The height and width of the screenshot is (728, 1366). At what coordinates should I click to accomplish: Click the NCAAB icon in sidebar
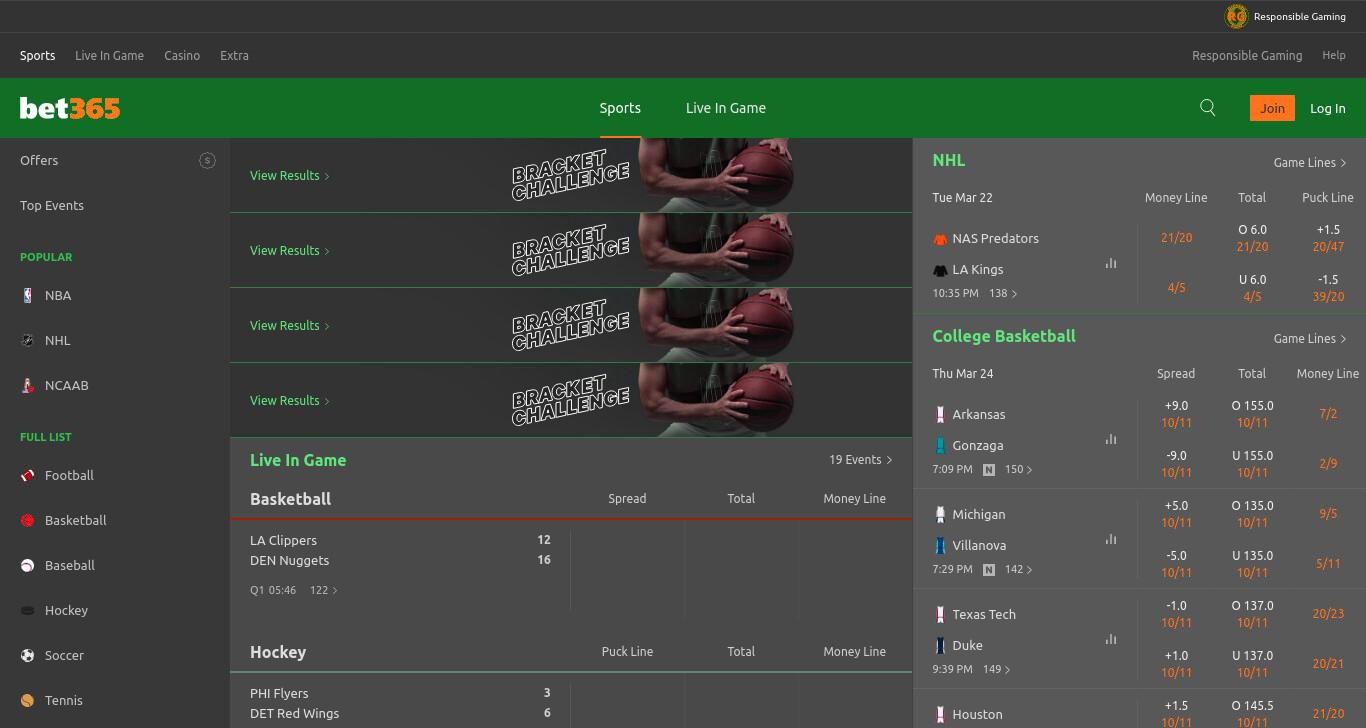pyautogui.click(x=28, y=385)
